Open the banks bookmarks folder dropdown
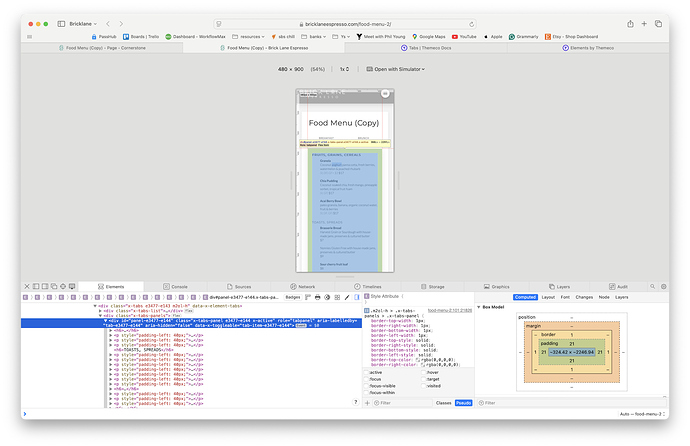The image size is (690, 446). 314,37
